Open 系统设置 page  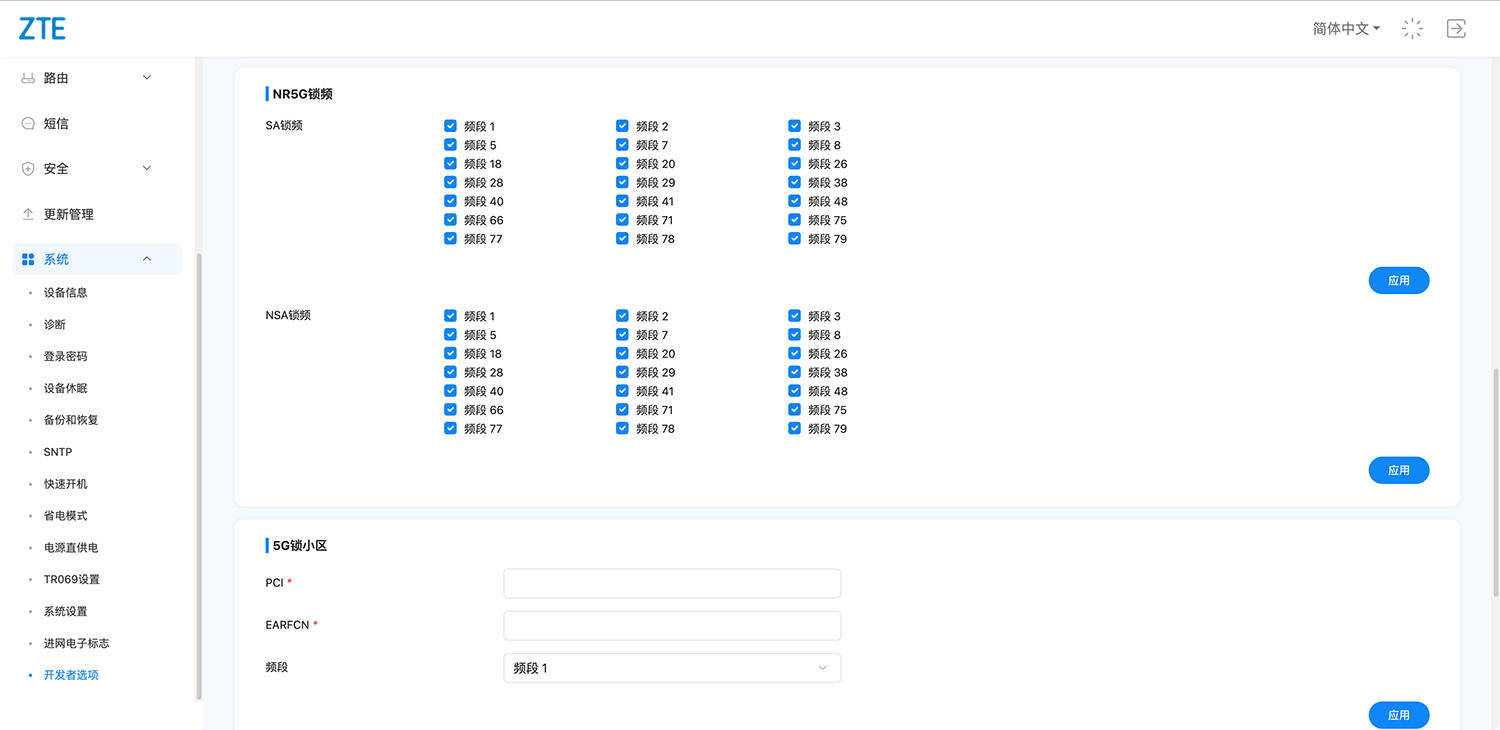(65, 611)
